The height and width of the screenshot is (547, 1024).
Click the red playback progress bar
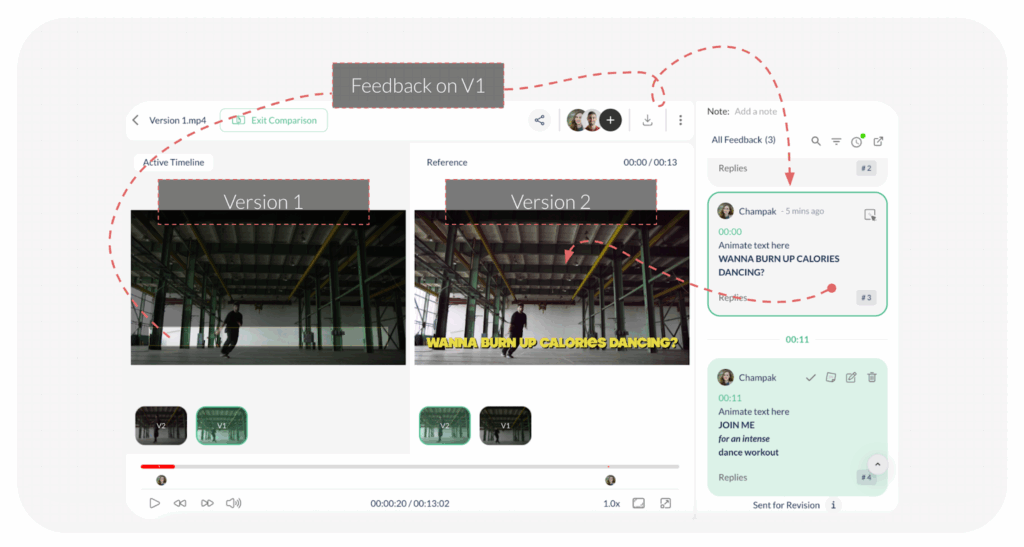[157, 467]
